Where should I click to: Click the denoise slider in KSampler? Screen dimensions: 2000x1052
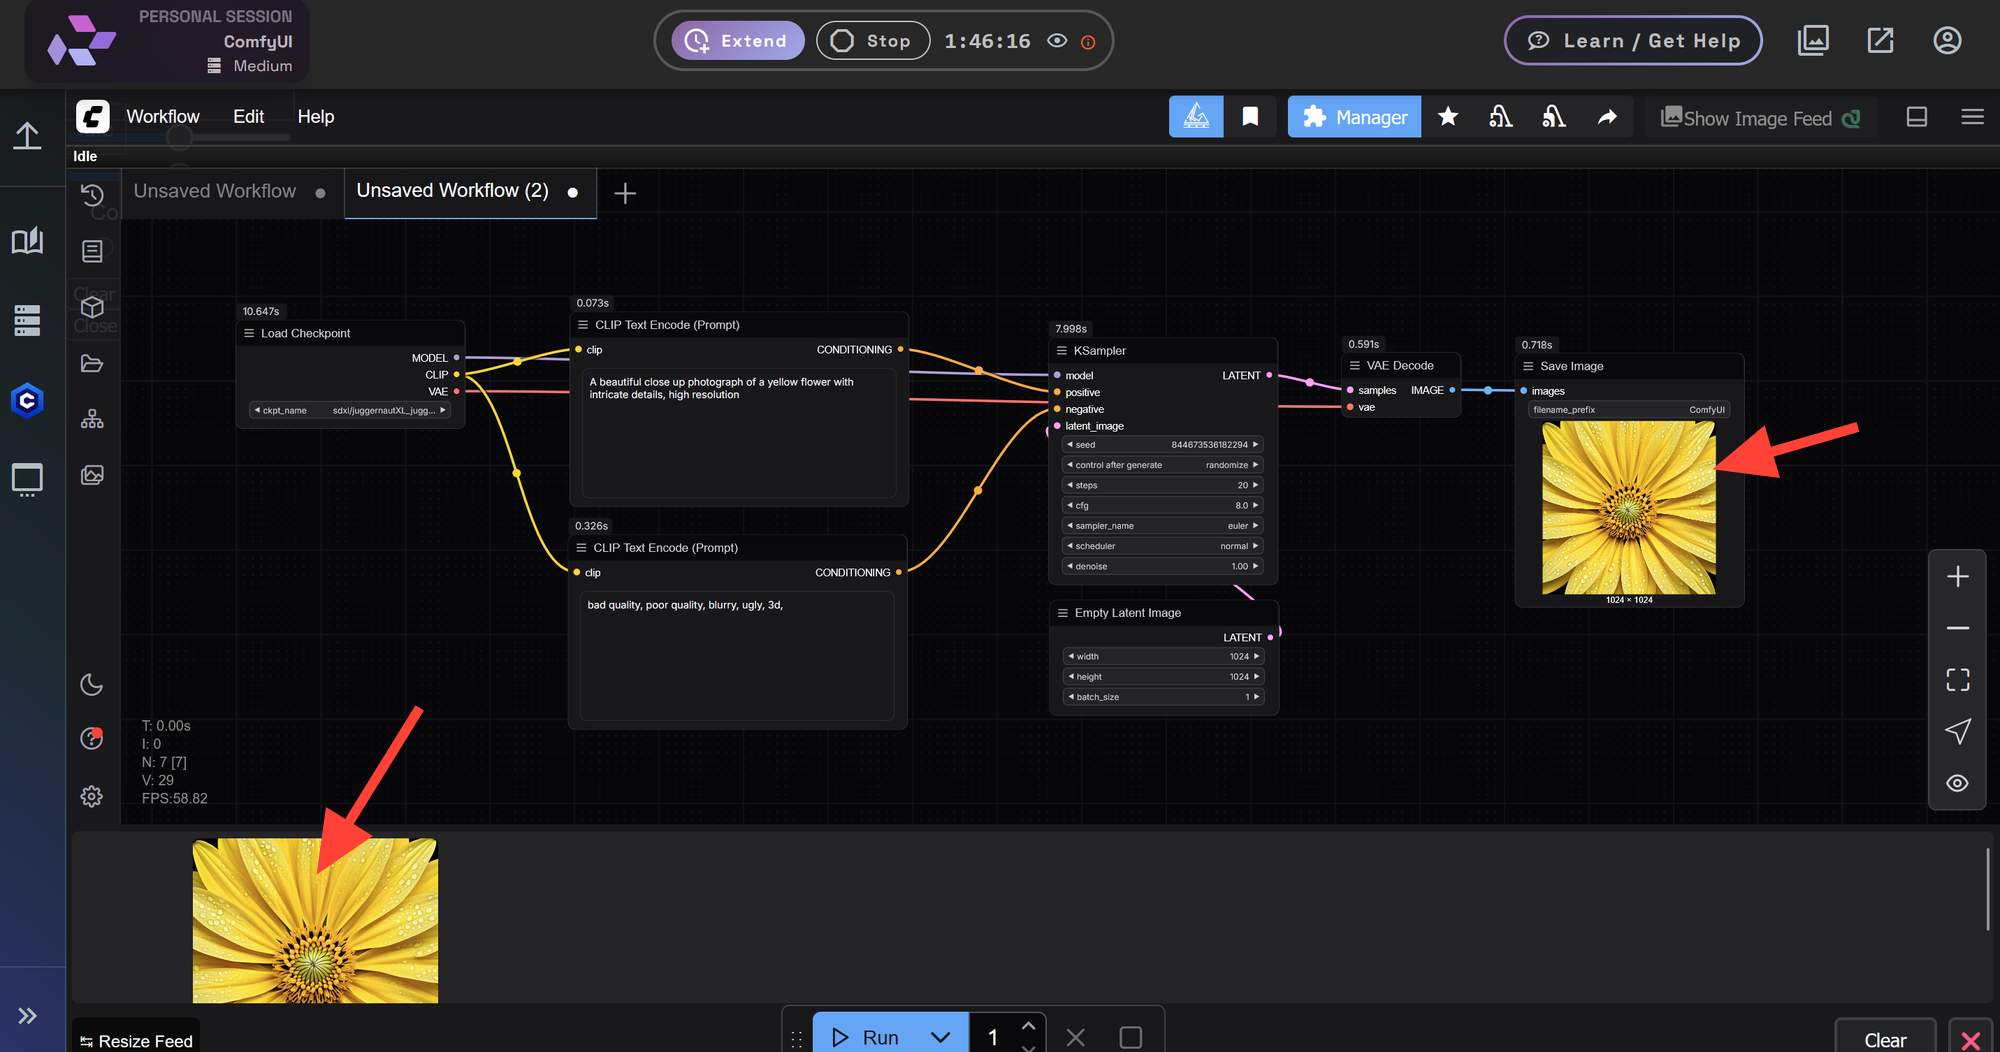(x=1163, y=566)
